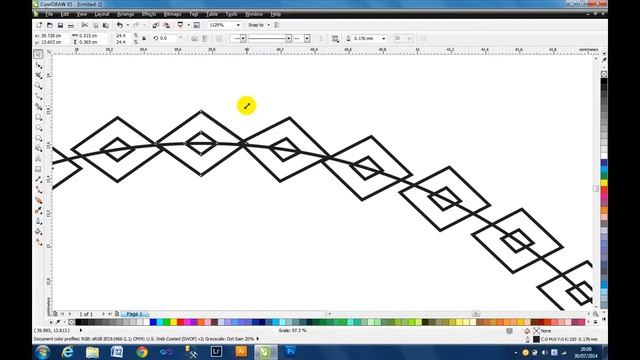Expand the undo history dropdown arrow

click(127, 25)
